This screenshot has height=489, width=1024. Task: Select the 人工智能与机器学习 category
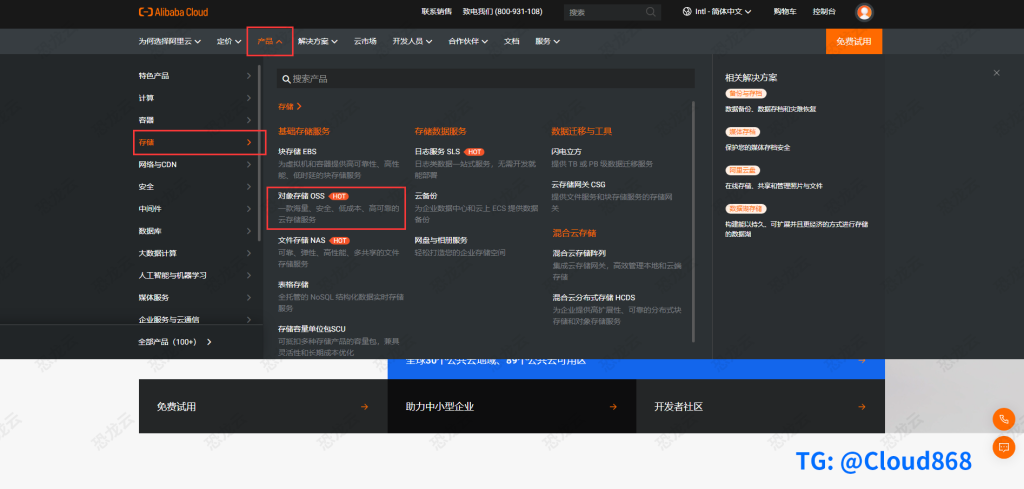pos(195,276)
